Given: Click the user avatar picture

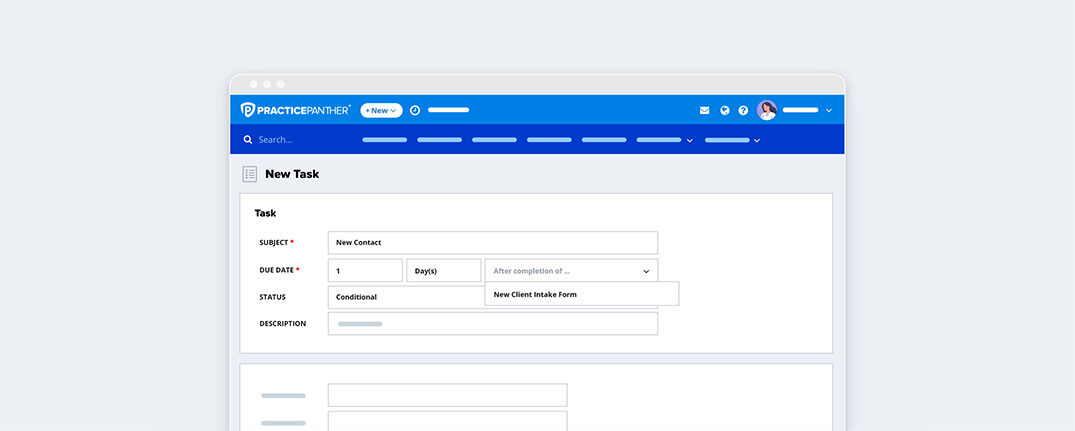Looking at the screenshot, I should click(767, 110).
